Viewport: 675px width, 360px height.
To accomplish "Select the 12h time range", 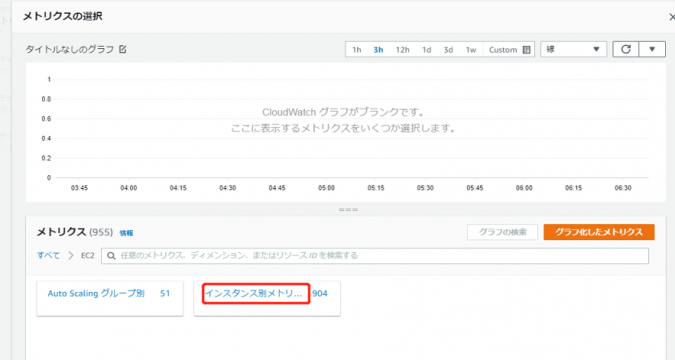I will point(403,50).
